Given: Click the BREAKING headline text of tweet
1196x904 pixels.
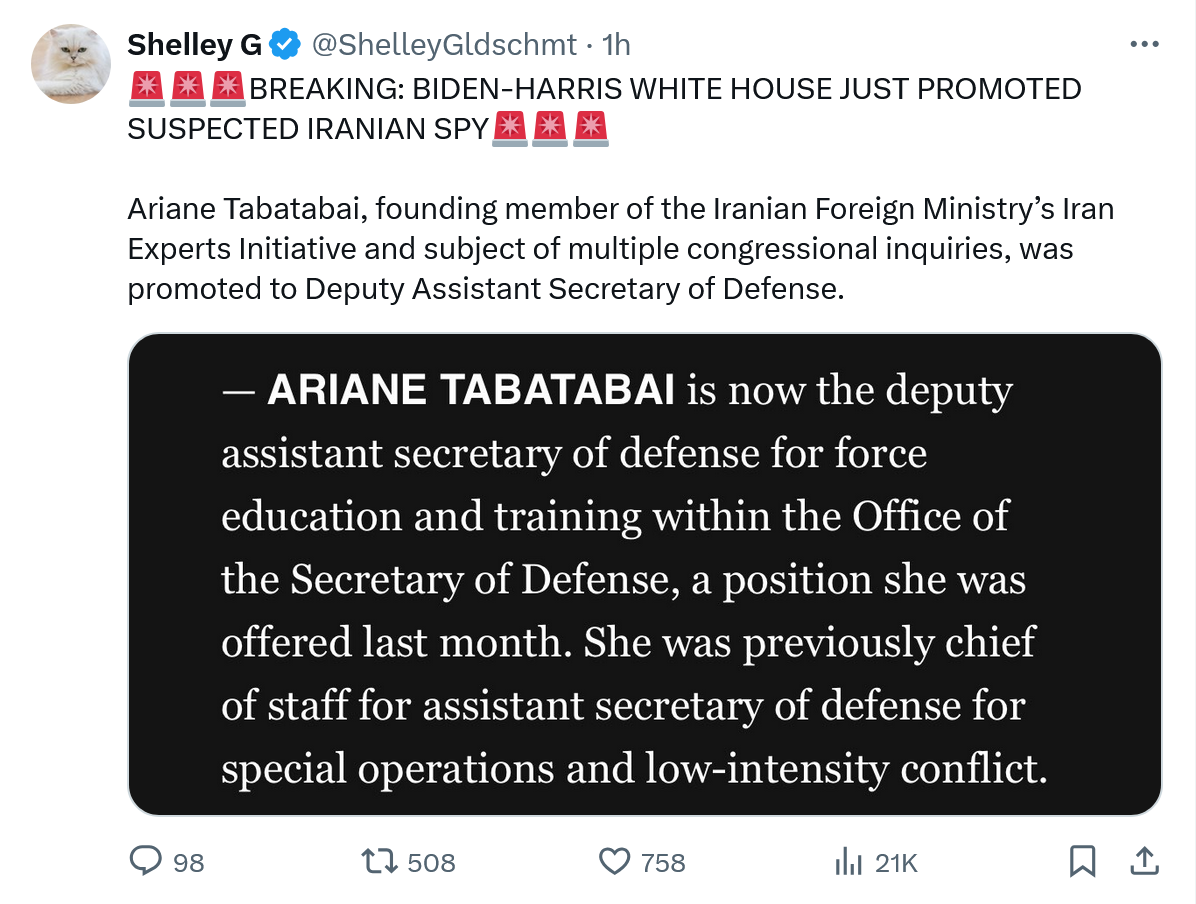Looking at the screenshot, I should pos(664,89).
